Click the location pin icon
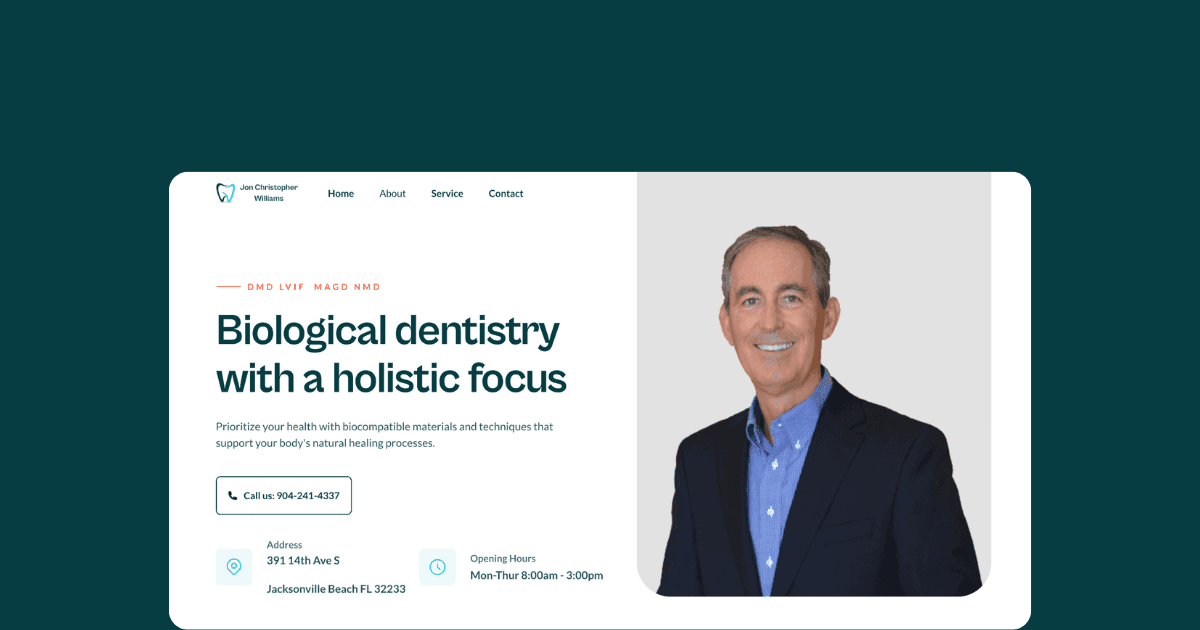 click(234, 567)
